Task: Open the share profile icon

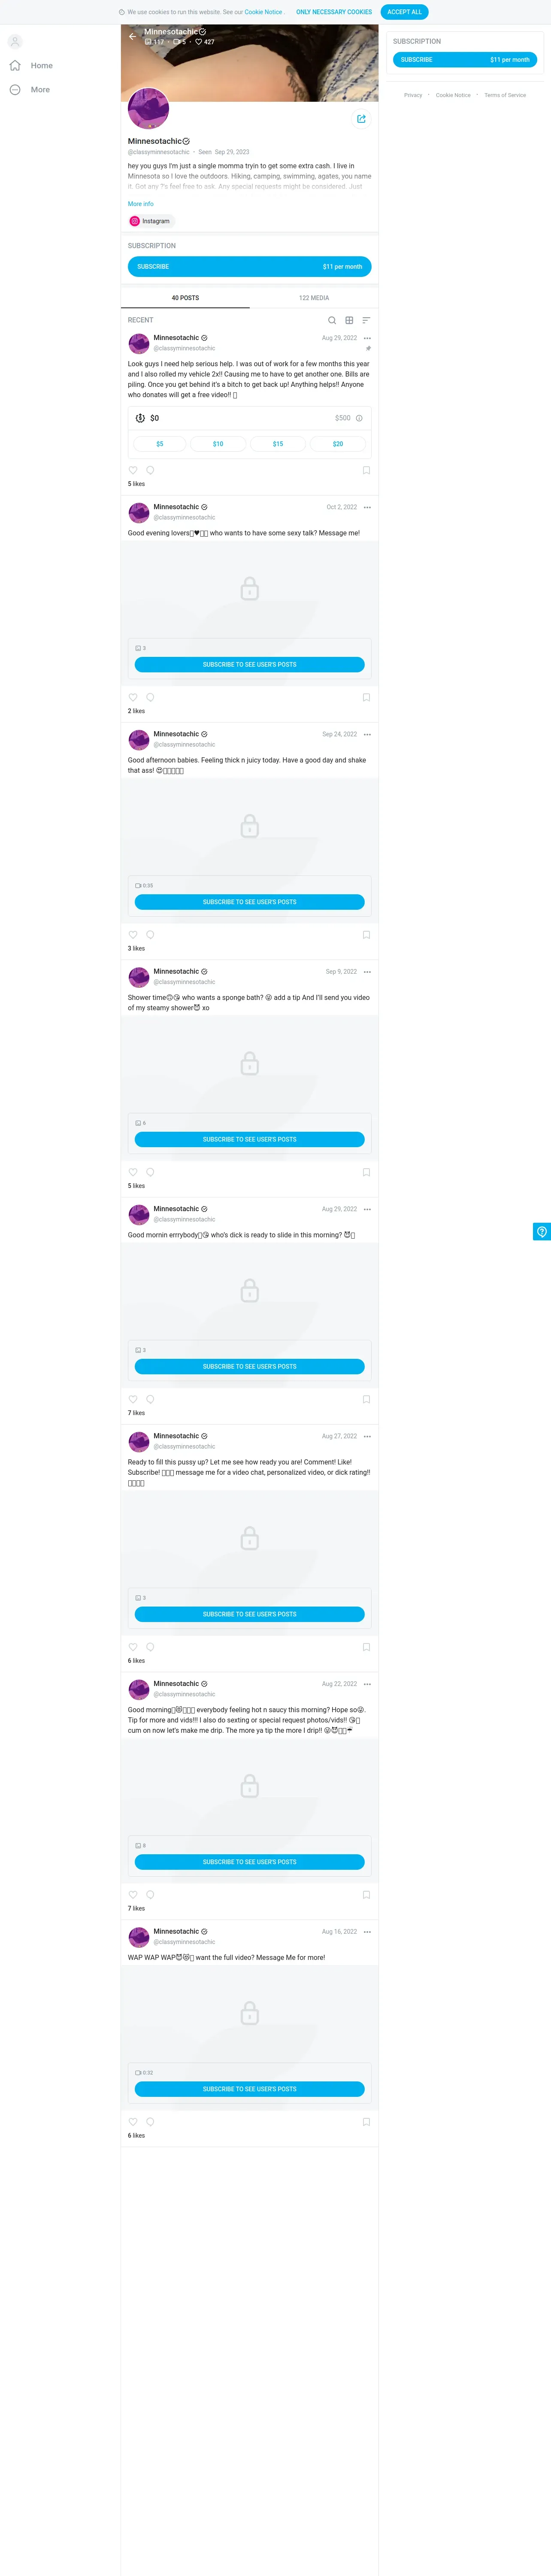Action: coord(361,119)
